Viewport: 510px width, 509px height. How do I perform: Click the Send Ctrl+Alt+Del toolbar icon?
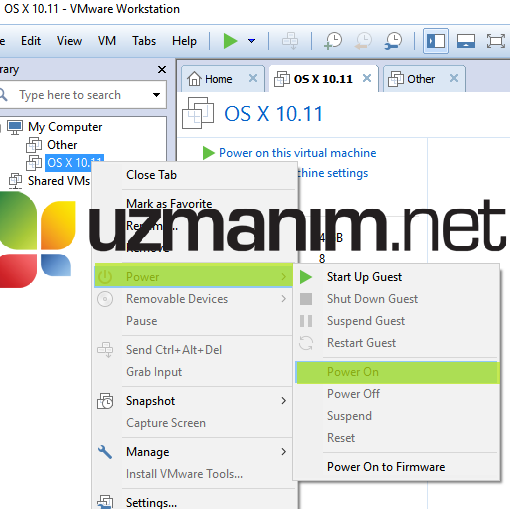[290, 41]
